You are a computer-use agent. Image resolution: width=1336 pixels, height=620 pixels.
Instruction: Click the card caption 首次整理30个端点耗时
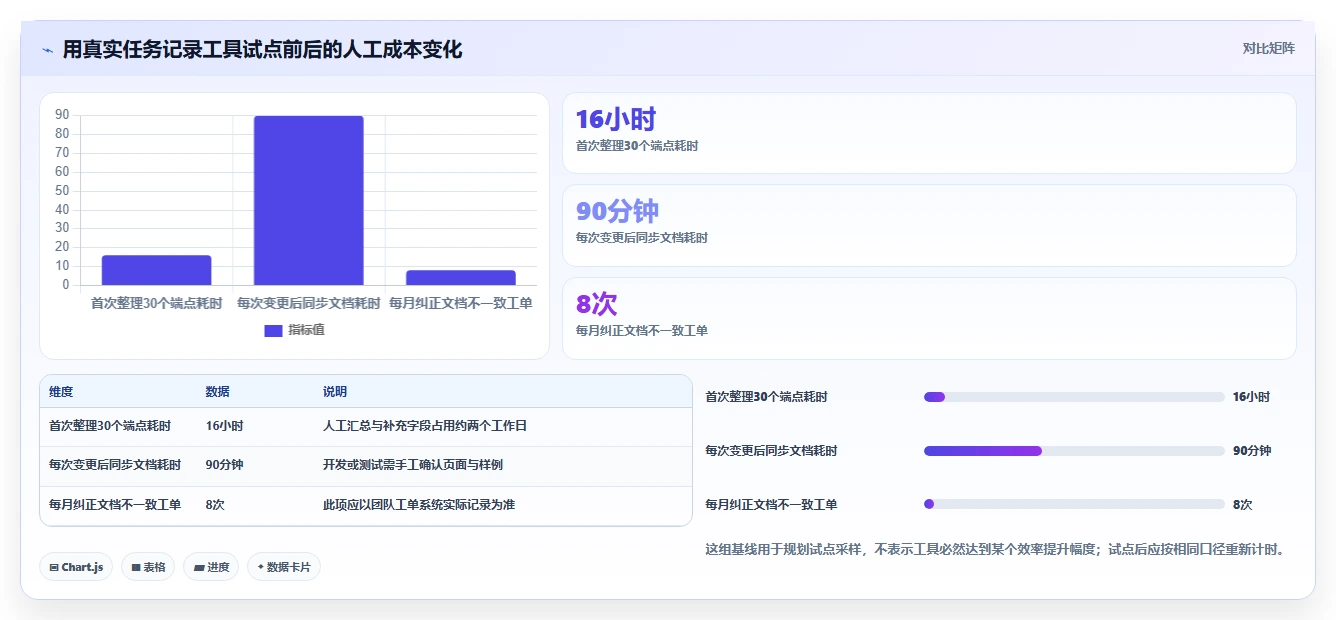(x=637, y=146)
